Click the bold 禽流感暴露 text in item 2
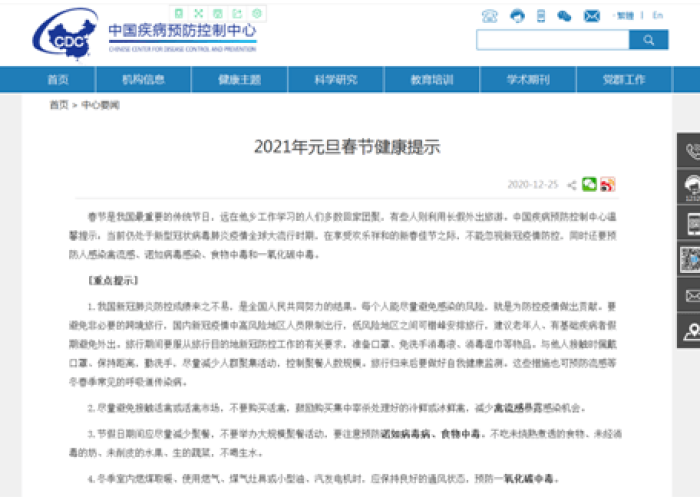This screenshot has width=700, height=500. pos(517,408)
